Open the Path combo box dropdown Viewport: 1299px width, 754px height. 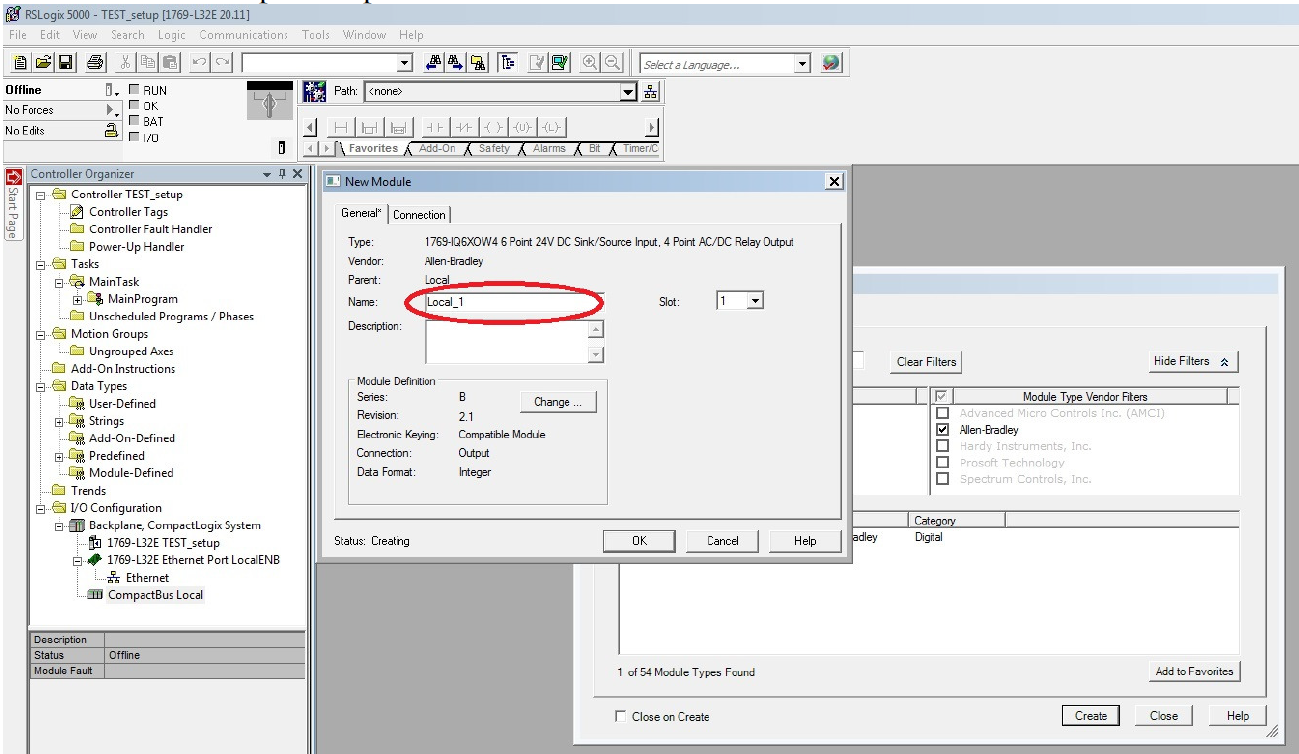628,91
